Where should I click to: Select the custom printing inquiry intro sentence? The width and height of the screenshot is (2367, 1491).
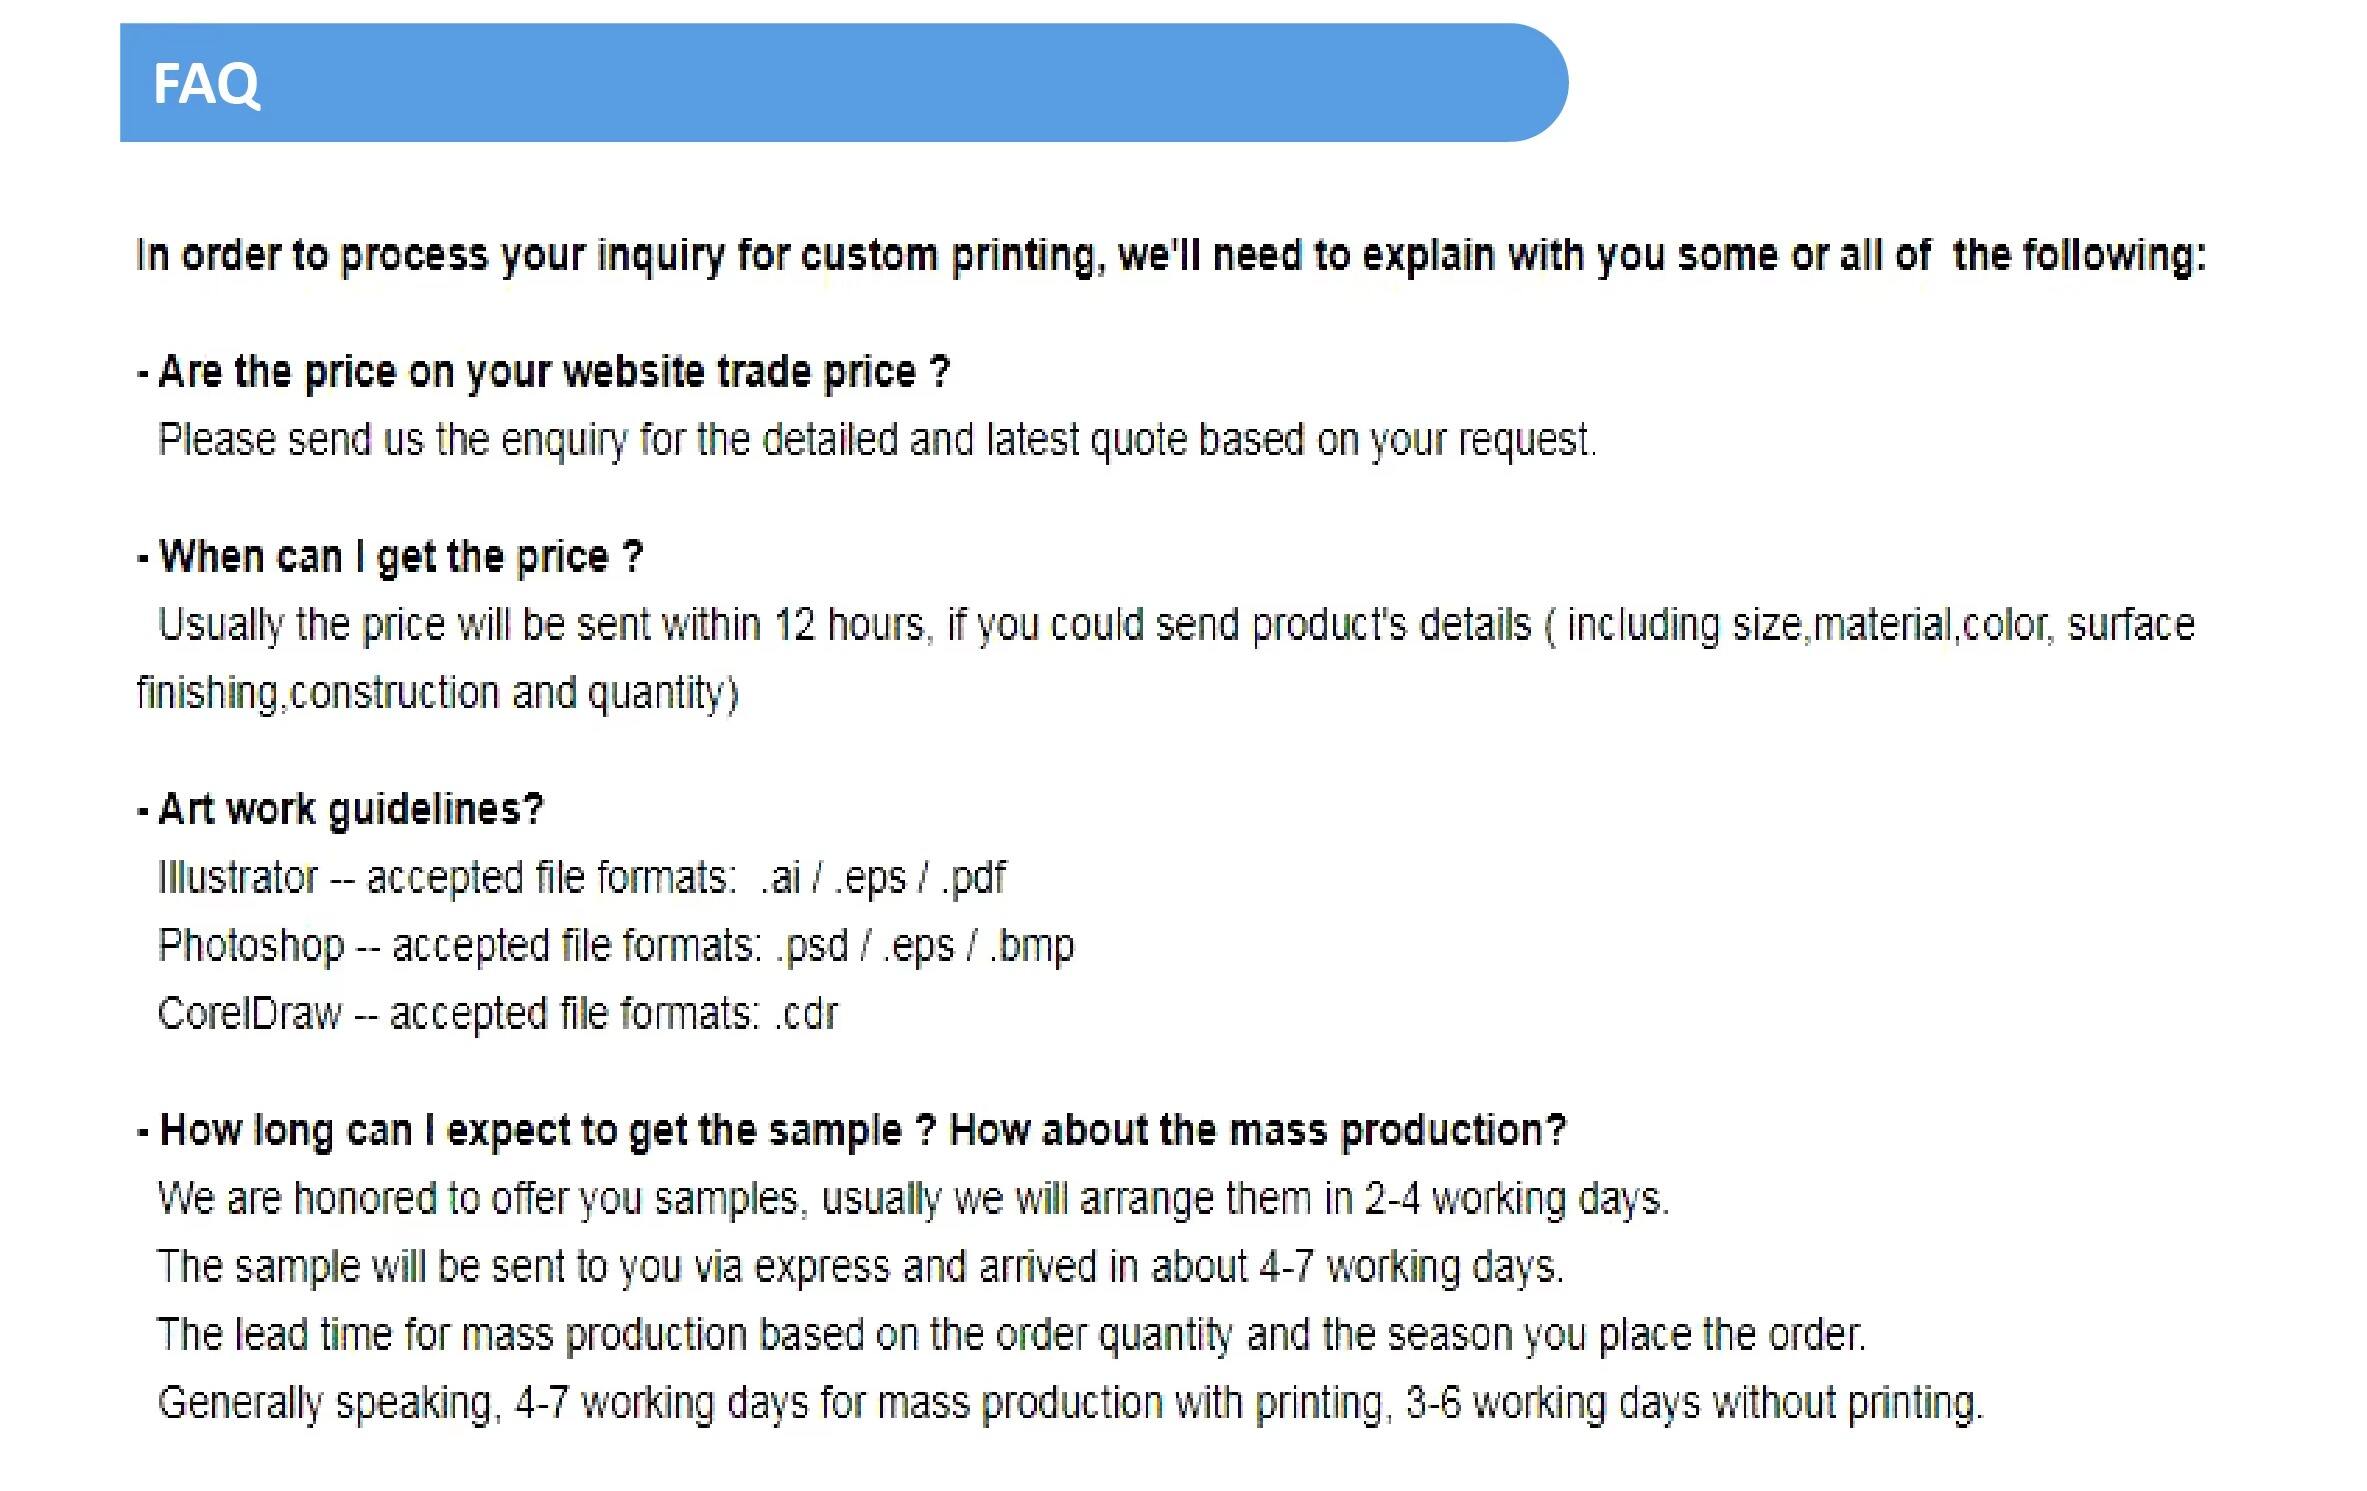pos(1170,256)
